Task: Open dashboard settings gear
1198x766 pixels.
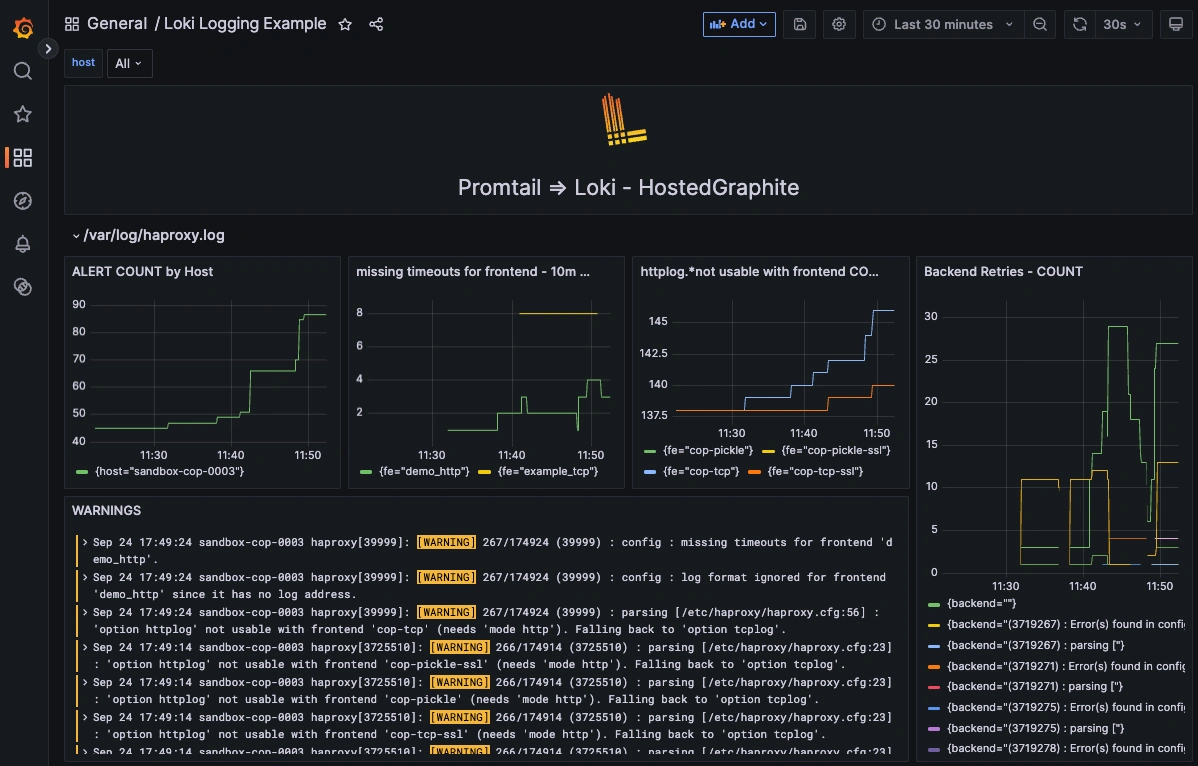Action: point(839,24)
